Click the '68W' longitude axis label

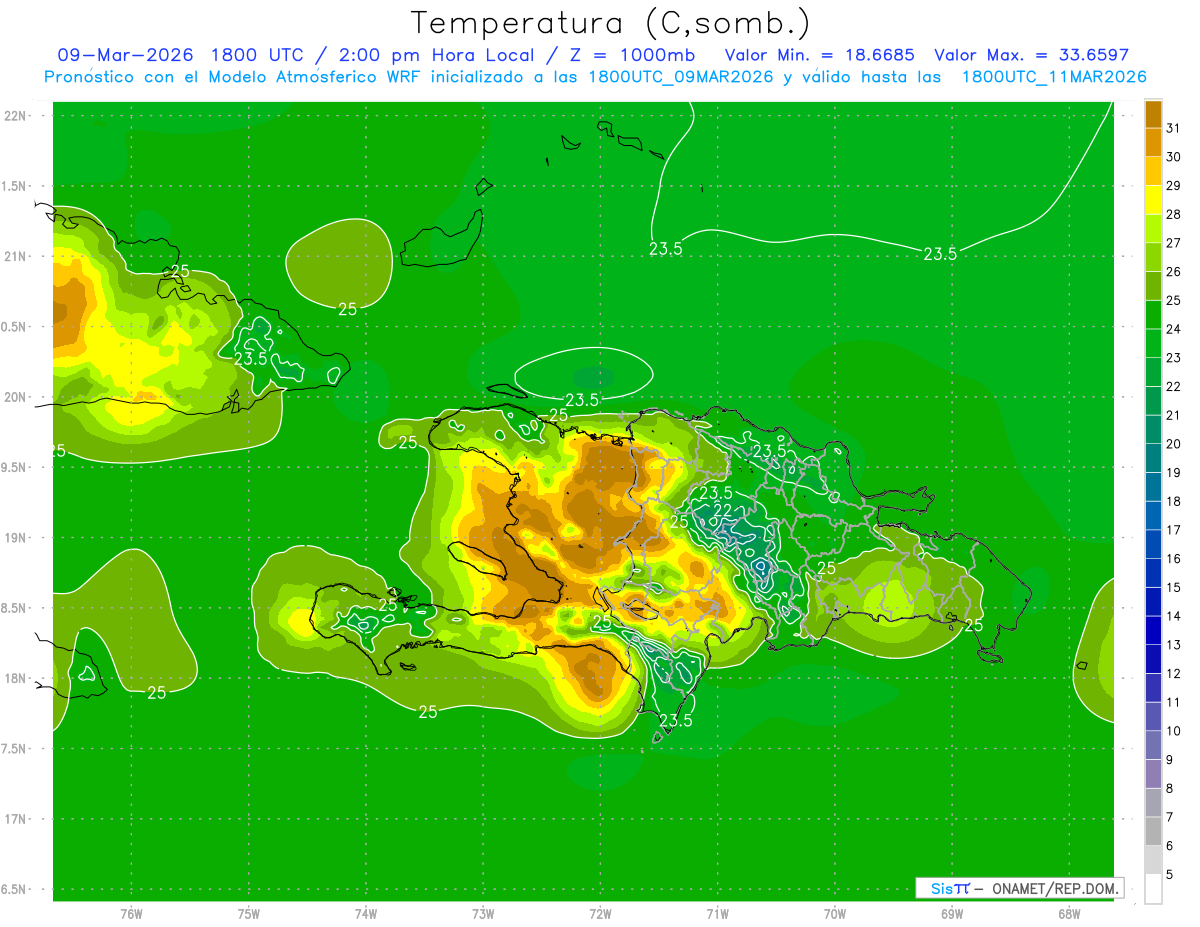coord(1069,913)
